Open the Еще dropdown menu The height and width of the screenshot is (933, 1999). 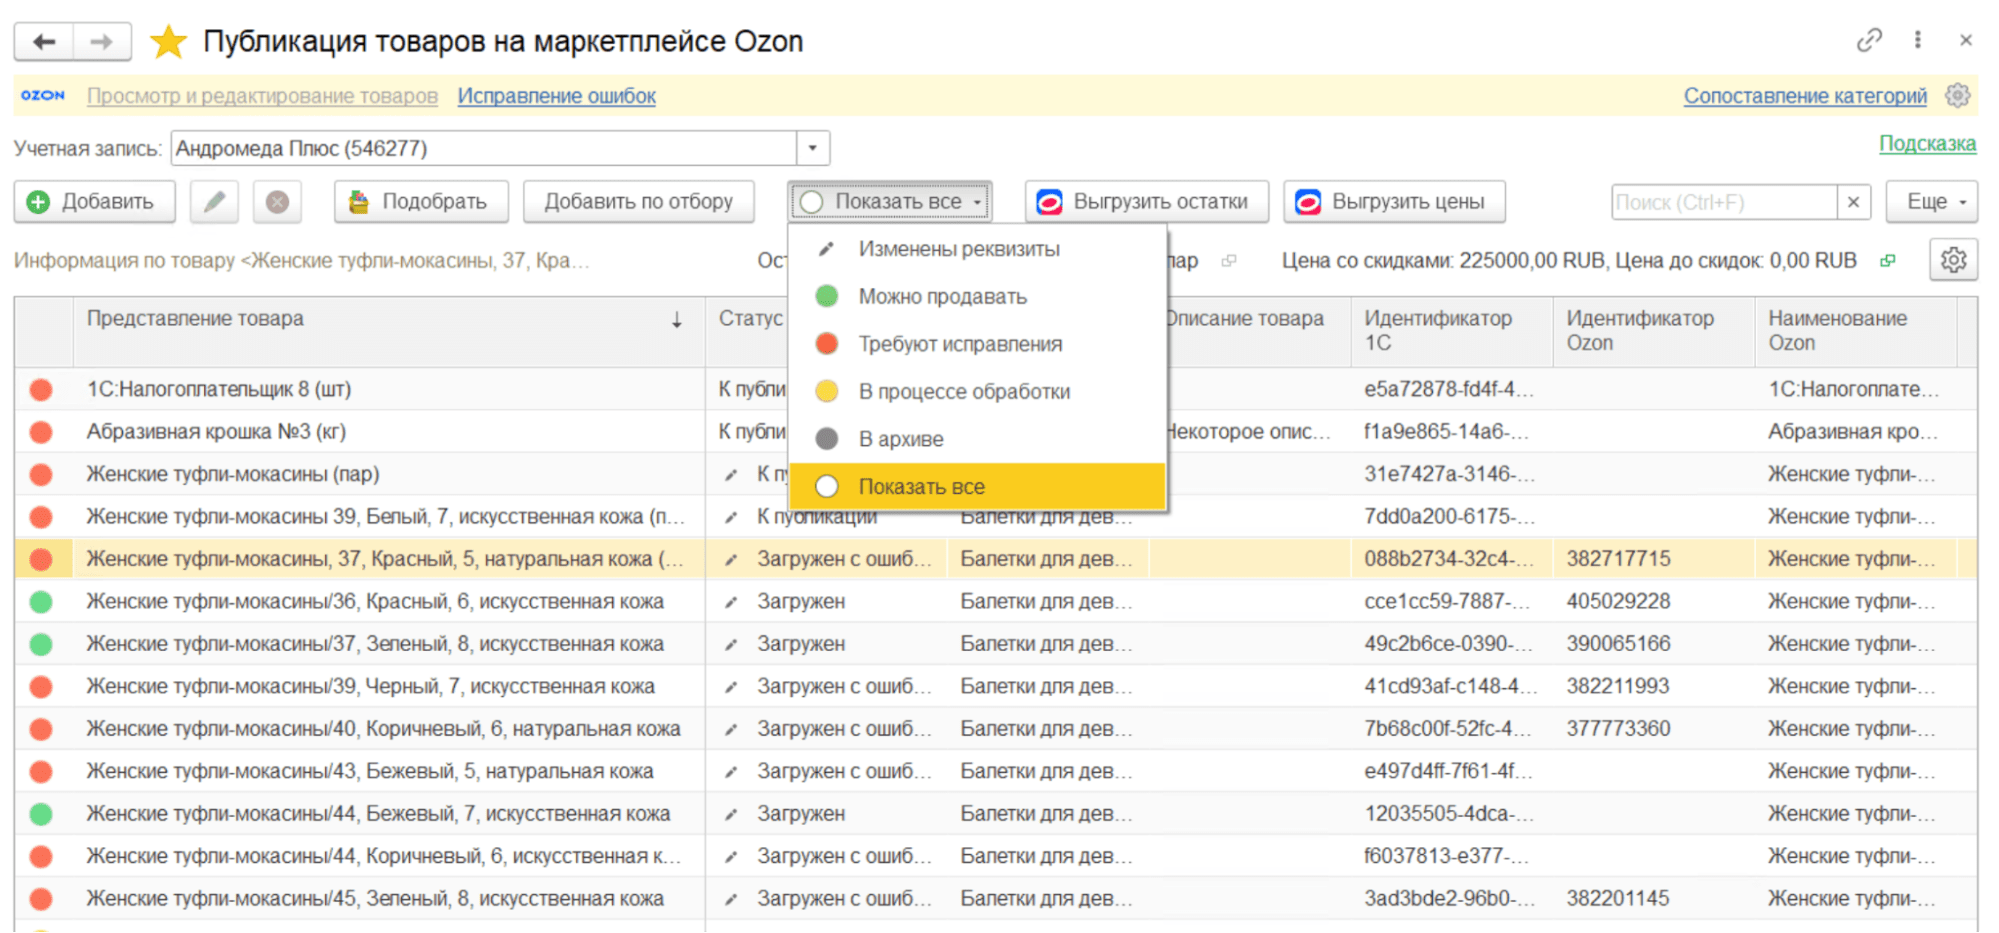(x=1935, y=202)
